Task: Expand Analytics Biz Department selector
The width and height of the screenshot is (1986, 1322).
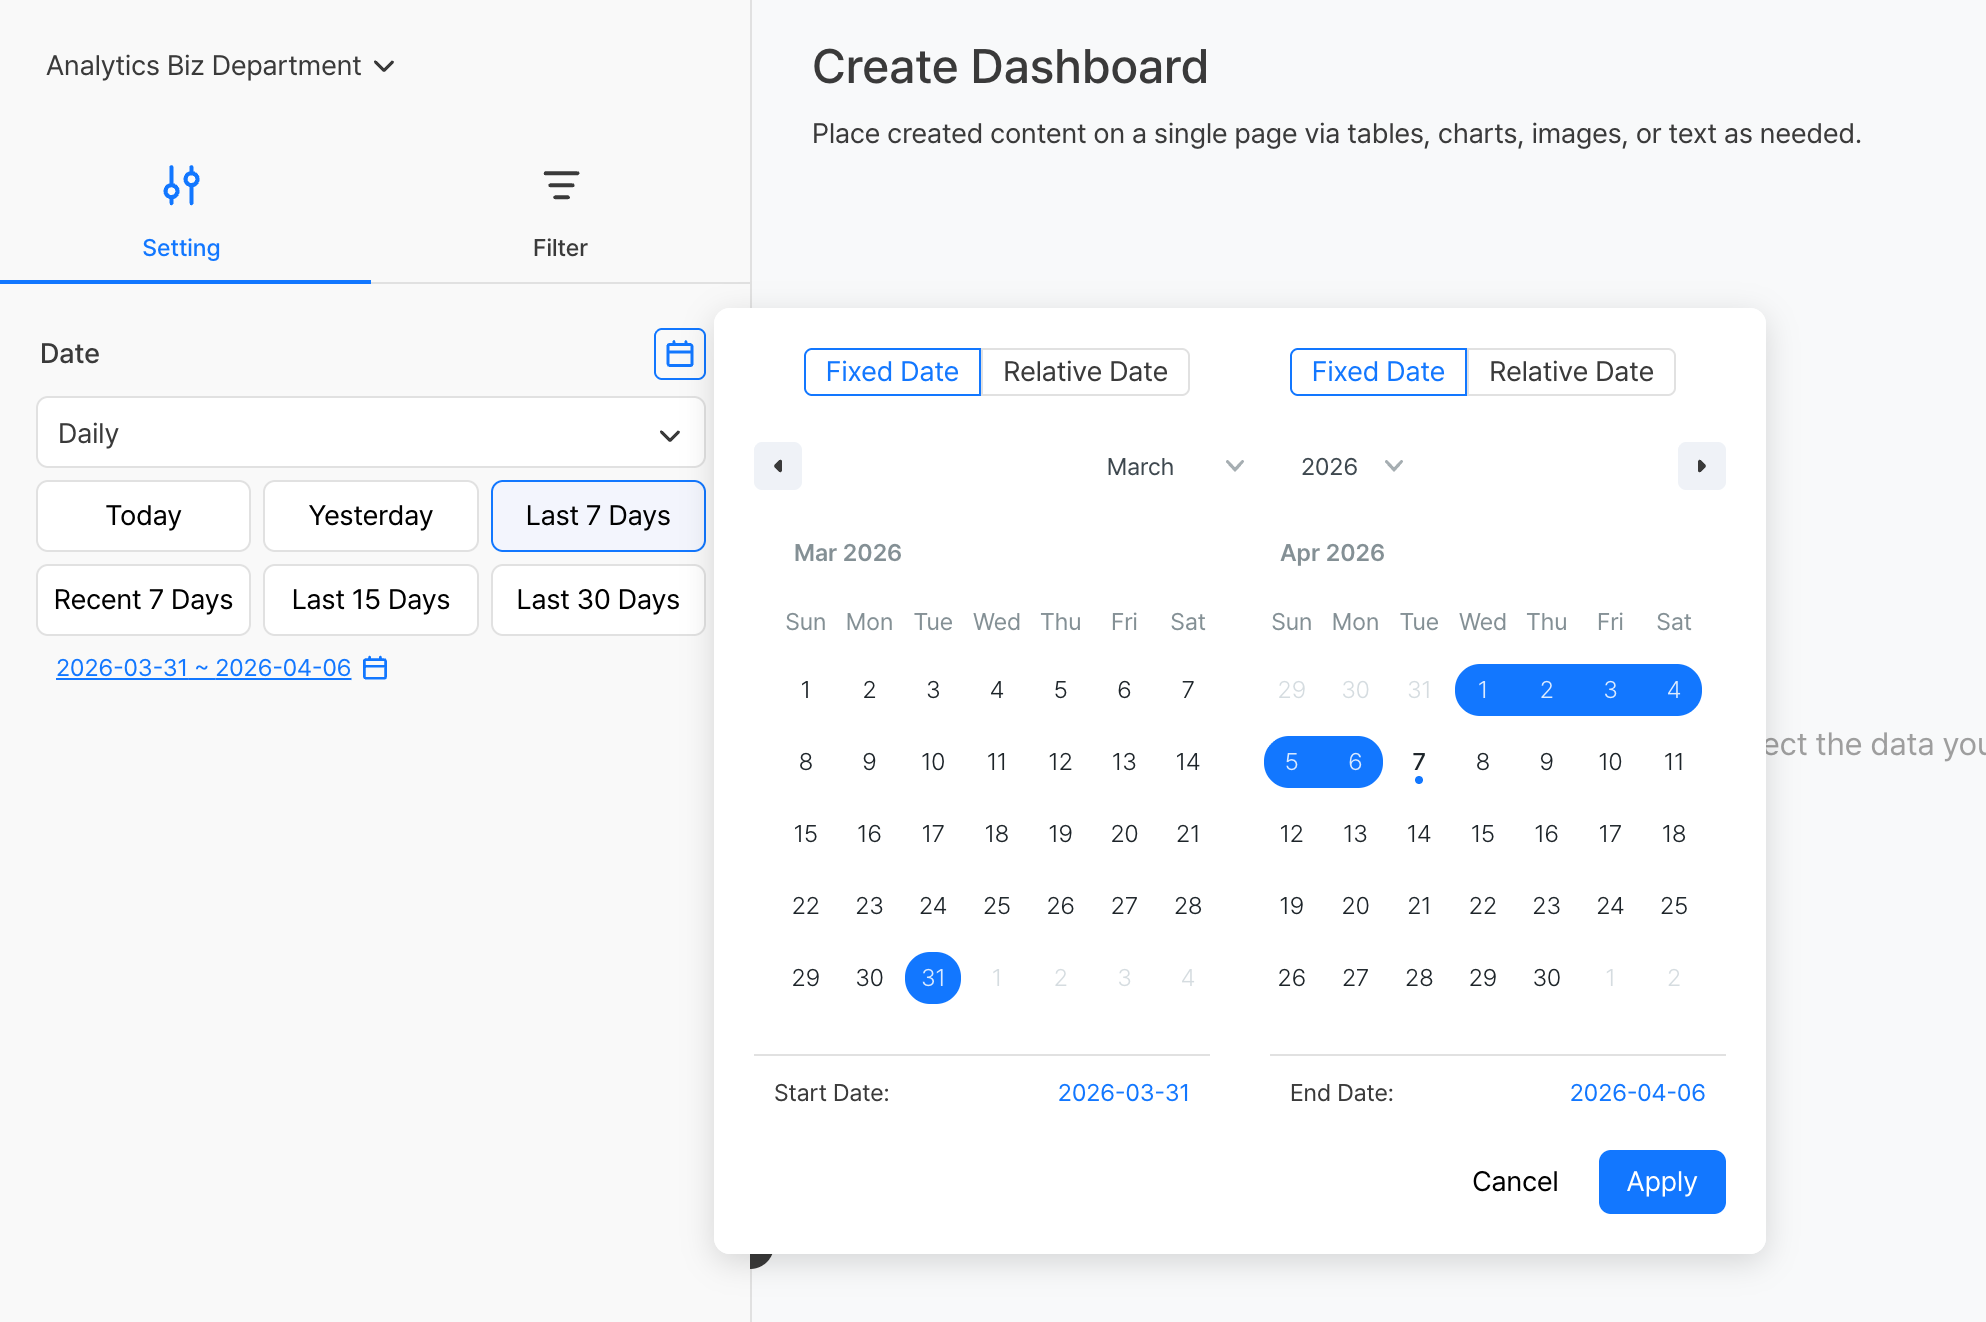Action: click(x=220, y=66)
